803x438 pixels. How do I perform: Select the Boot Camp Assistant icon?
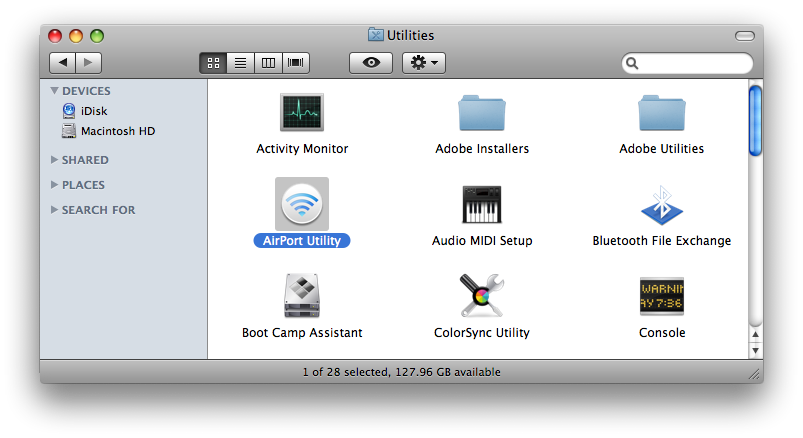click(x=302, y=296)
